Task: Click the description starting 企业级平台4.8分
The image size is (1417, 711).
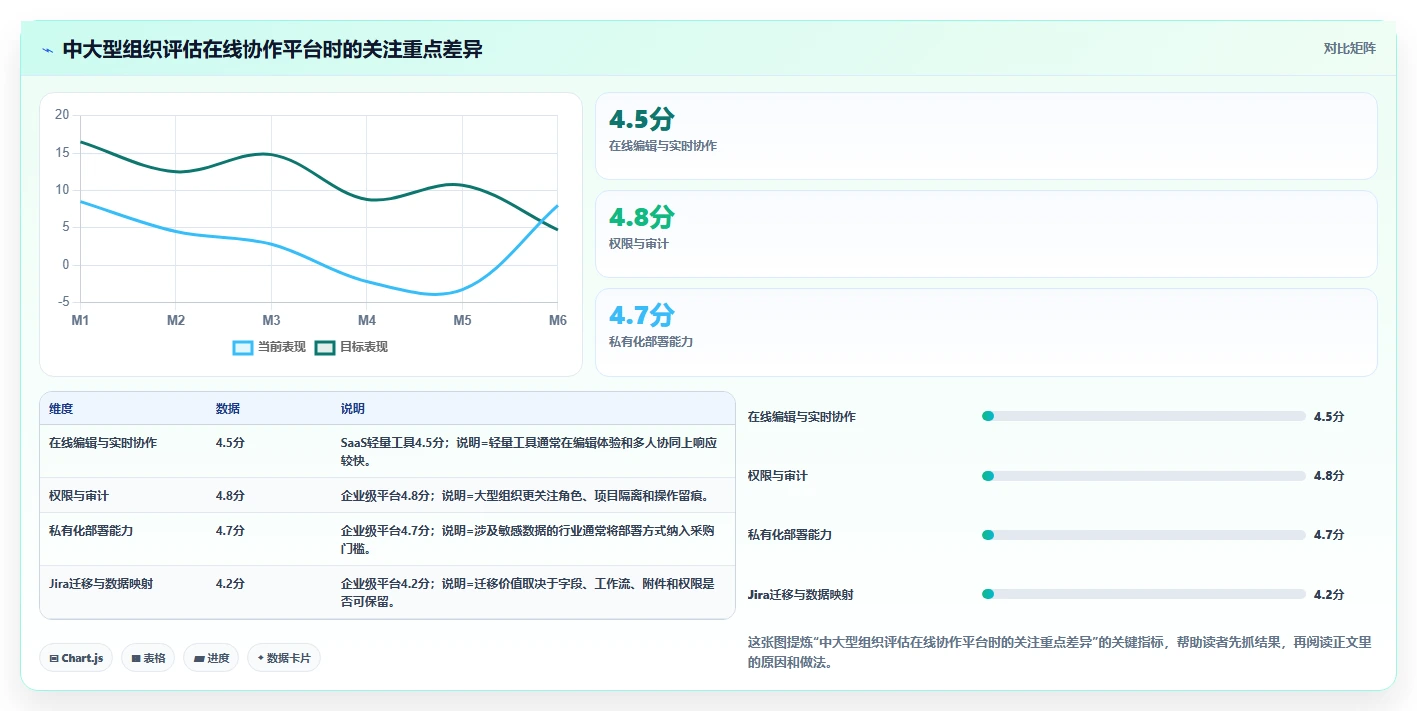Action: pyautogui.click(x=525, y=495)
